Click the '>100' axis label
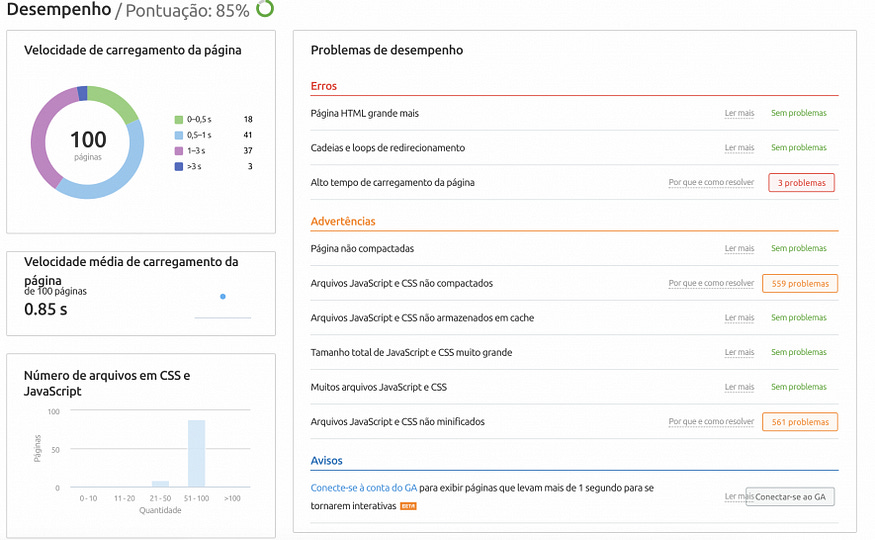The height and width of the screenshot is (540, 875). pos(232,498)
